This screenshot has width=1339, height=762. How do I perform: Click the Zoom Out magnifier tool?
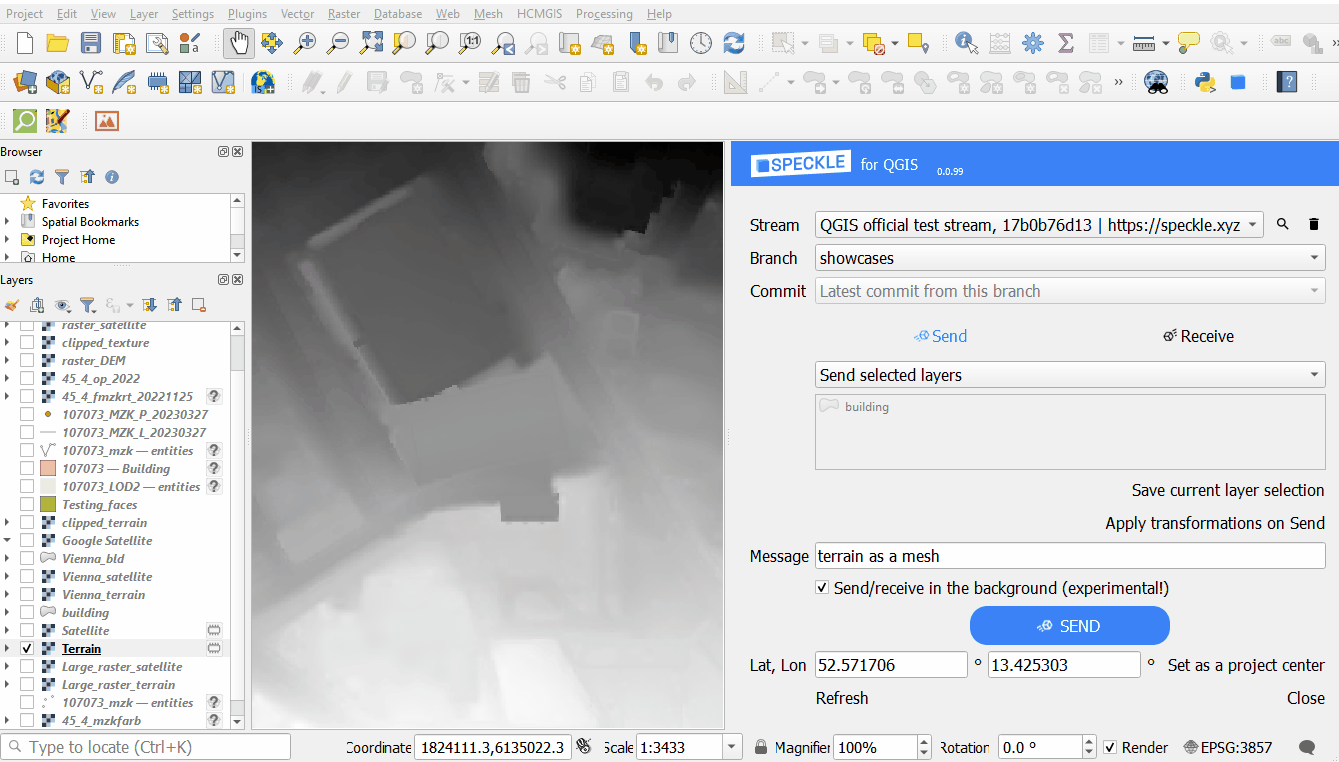pyautogui.click(x=338, y=43)
